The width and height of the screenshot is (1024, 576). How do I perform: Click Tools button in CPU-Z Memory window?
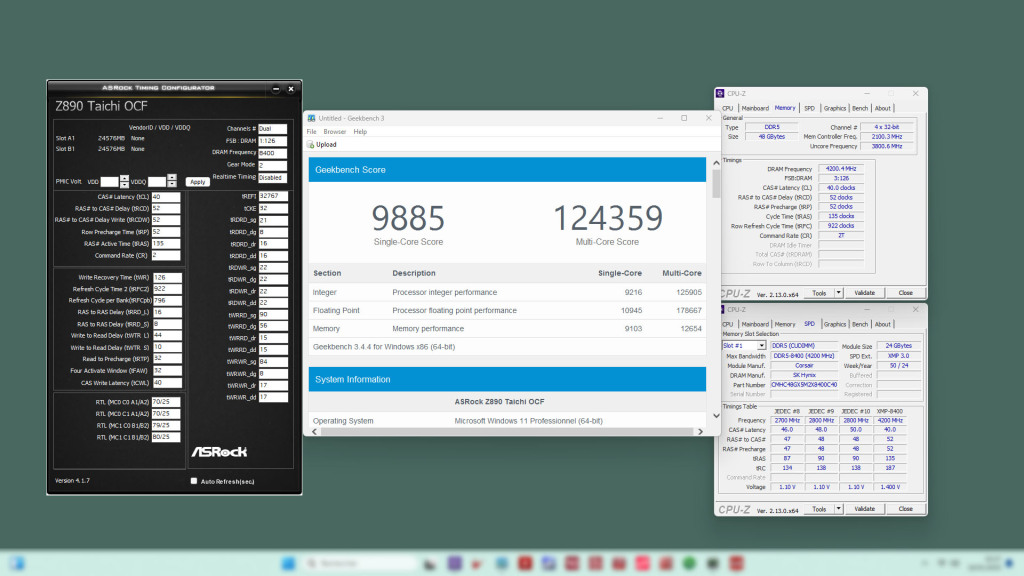[x=819, y=293]
